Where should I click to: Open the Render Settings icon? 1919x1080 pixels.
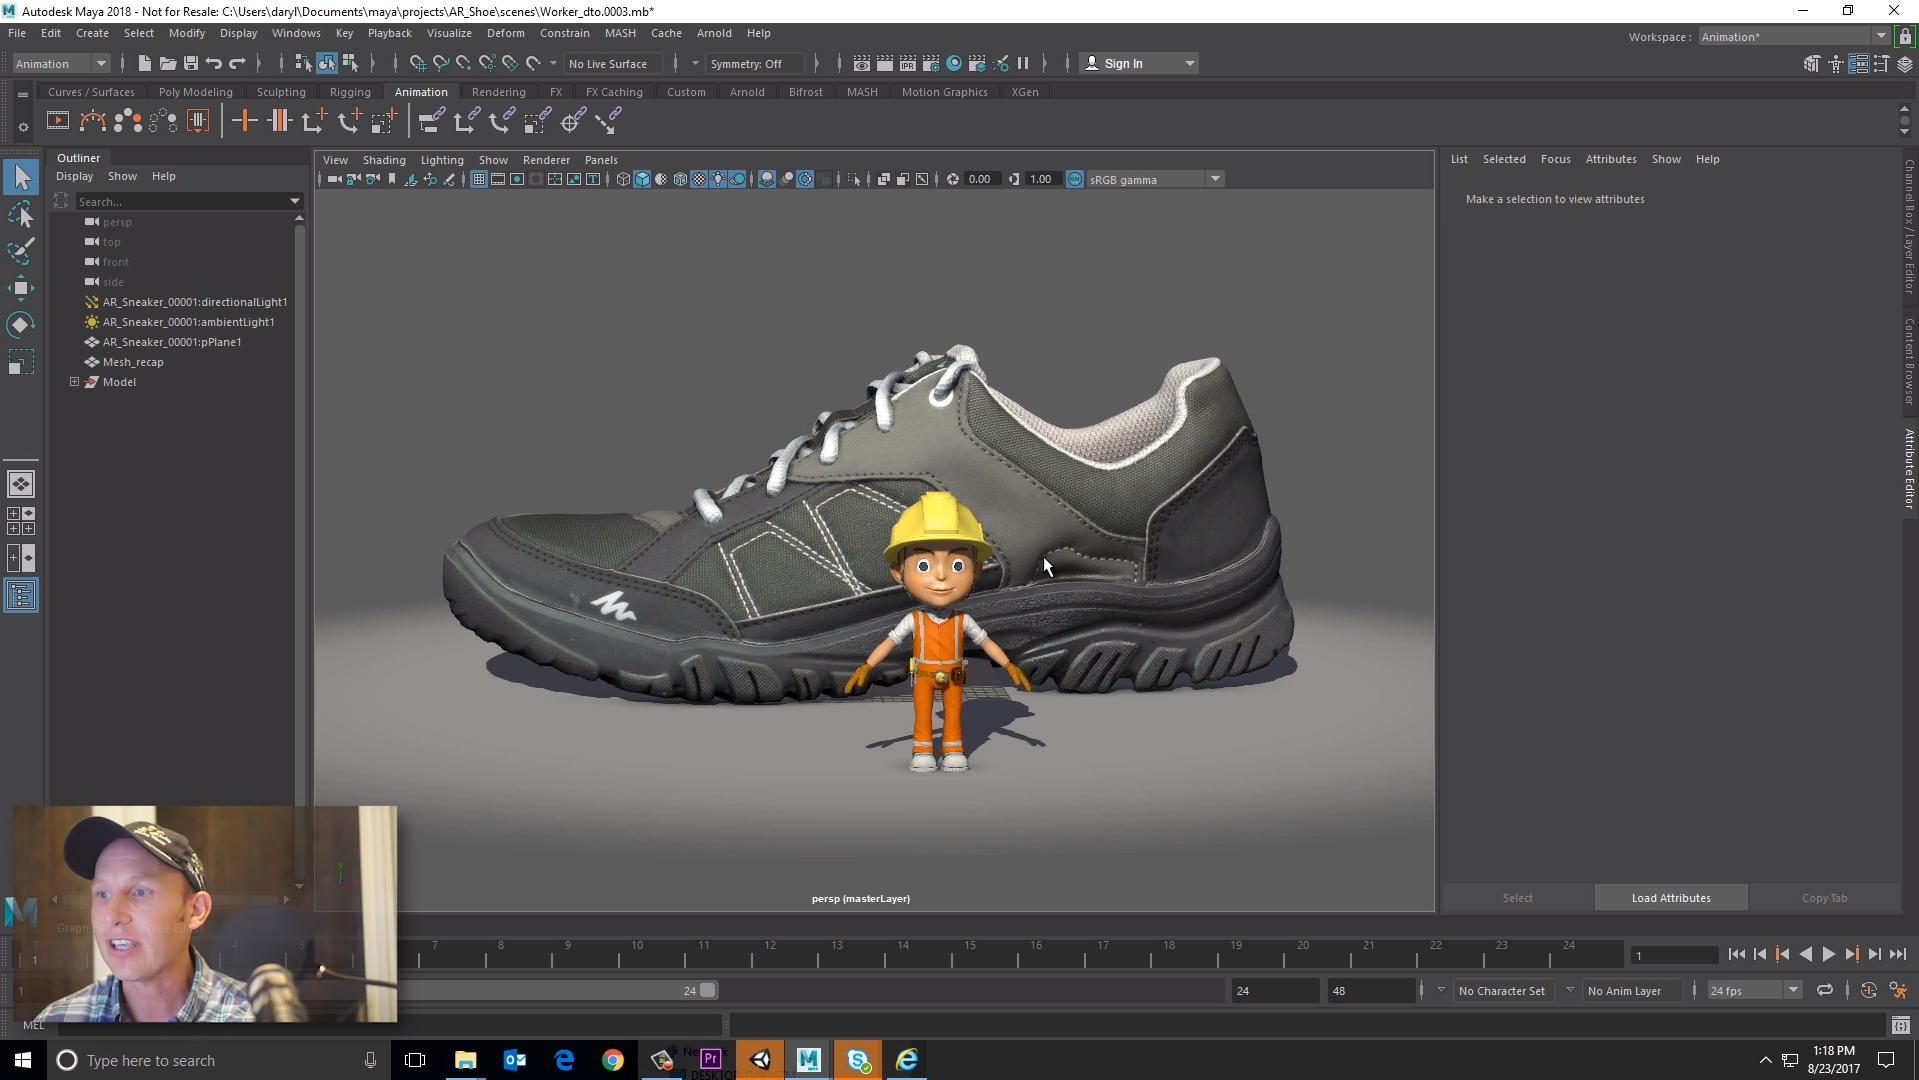coord(931,63)
